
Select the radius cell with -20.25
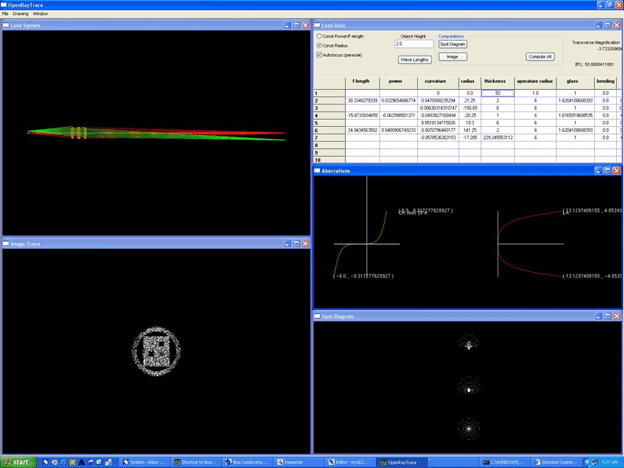coord(470,115)
